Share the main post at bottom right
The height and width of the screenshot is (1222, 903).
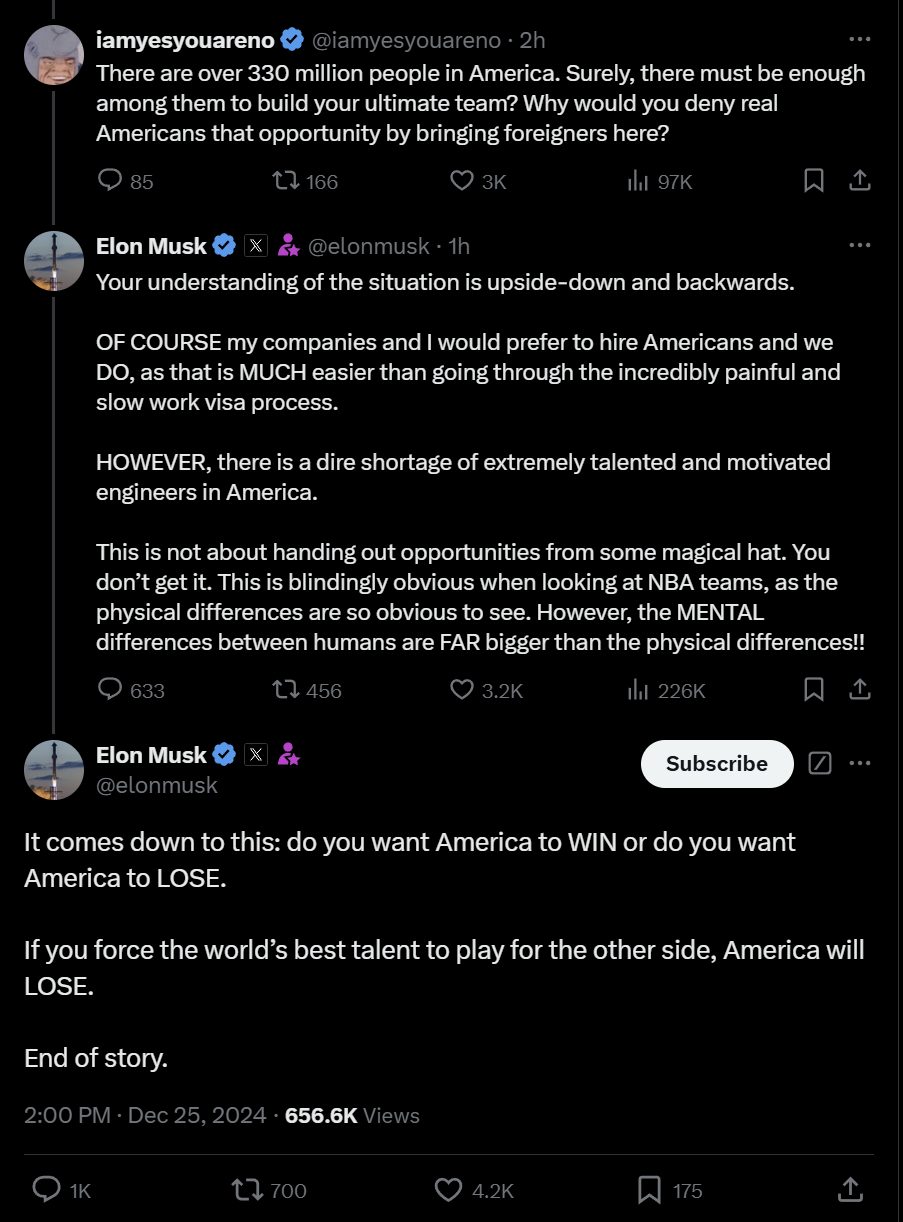[x=849, y=1189]
